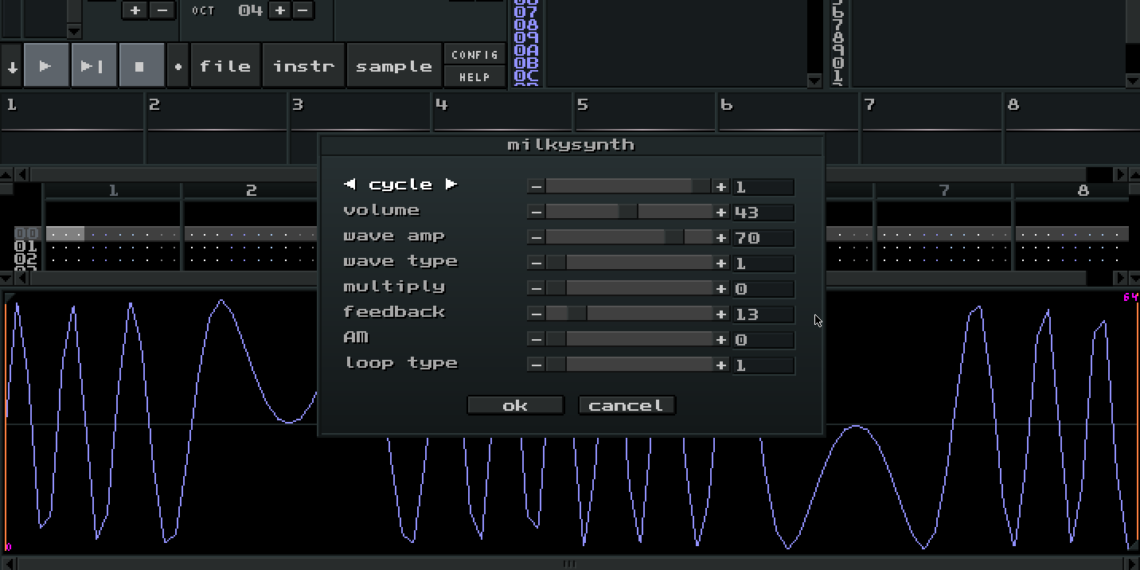Click the instrument list scroll down arrow
Image resolution: width=1140 pixels, height=570 pixels.
coord(814,81)
